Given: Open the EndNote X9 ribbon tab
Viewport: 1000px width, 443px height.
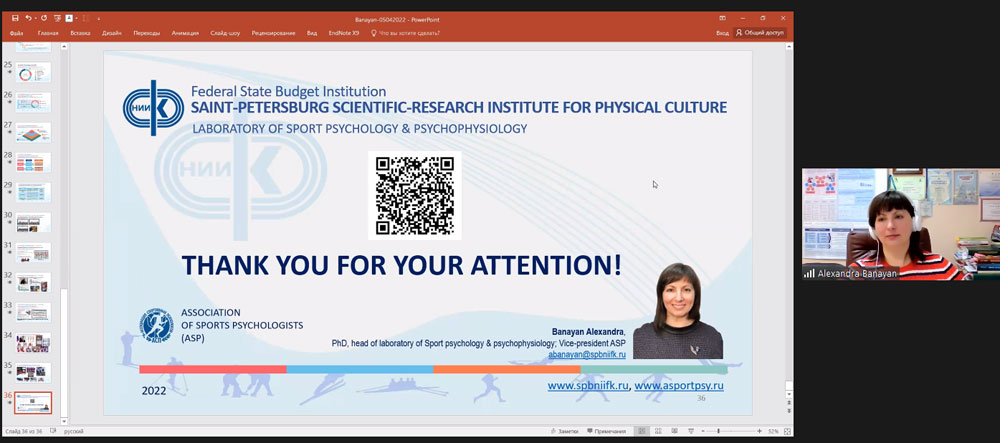Looking at the screenshot, I should (344, 33).
